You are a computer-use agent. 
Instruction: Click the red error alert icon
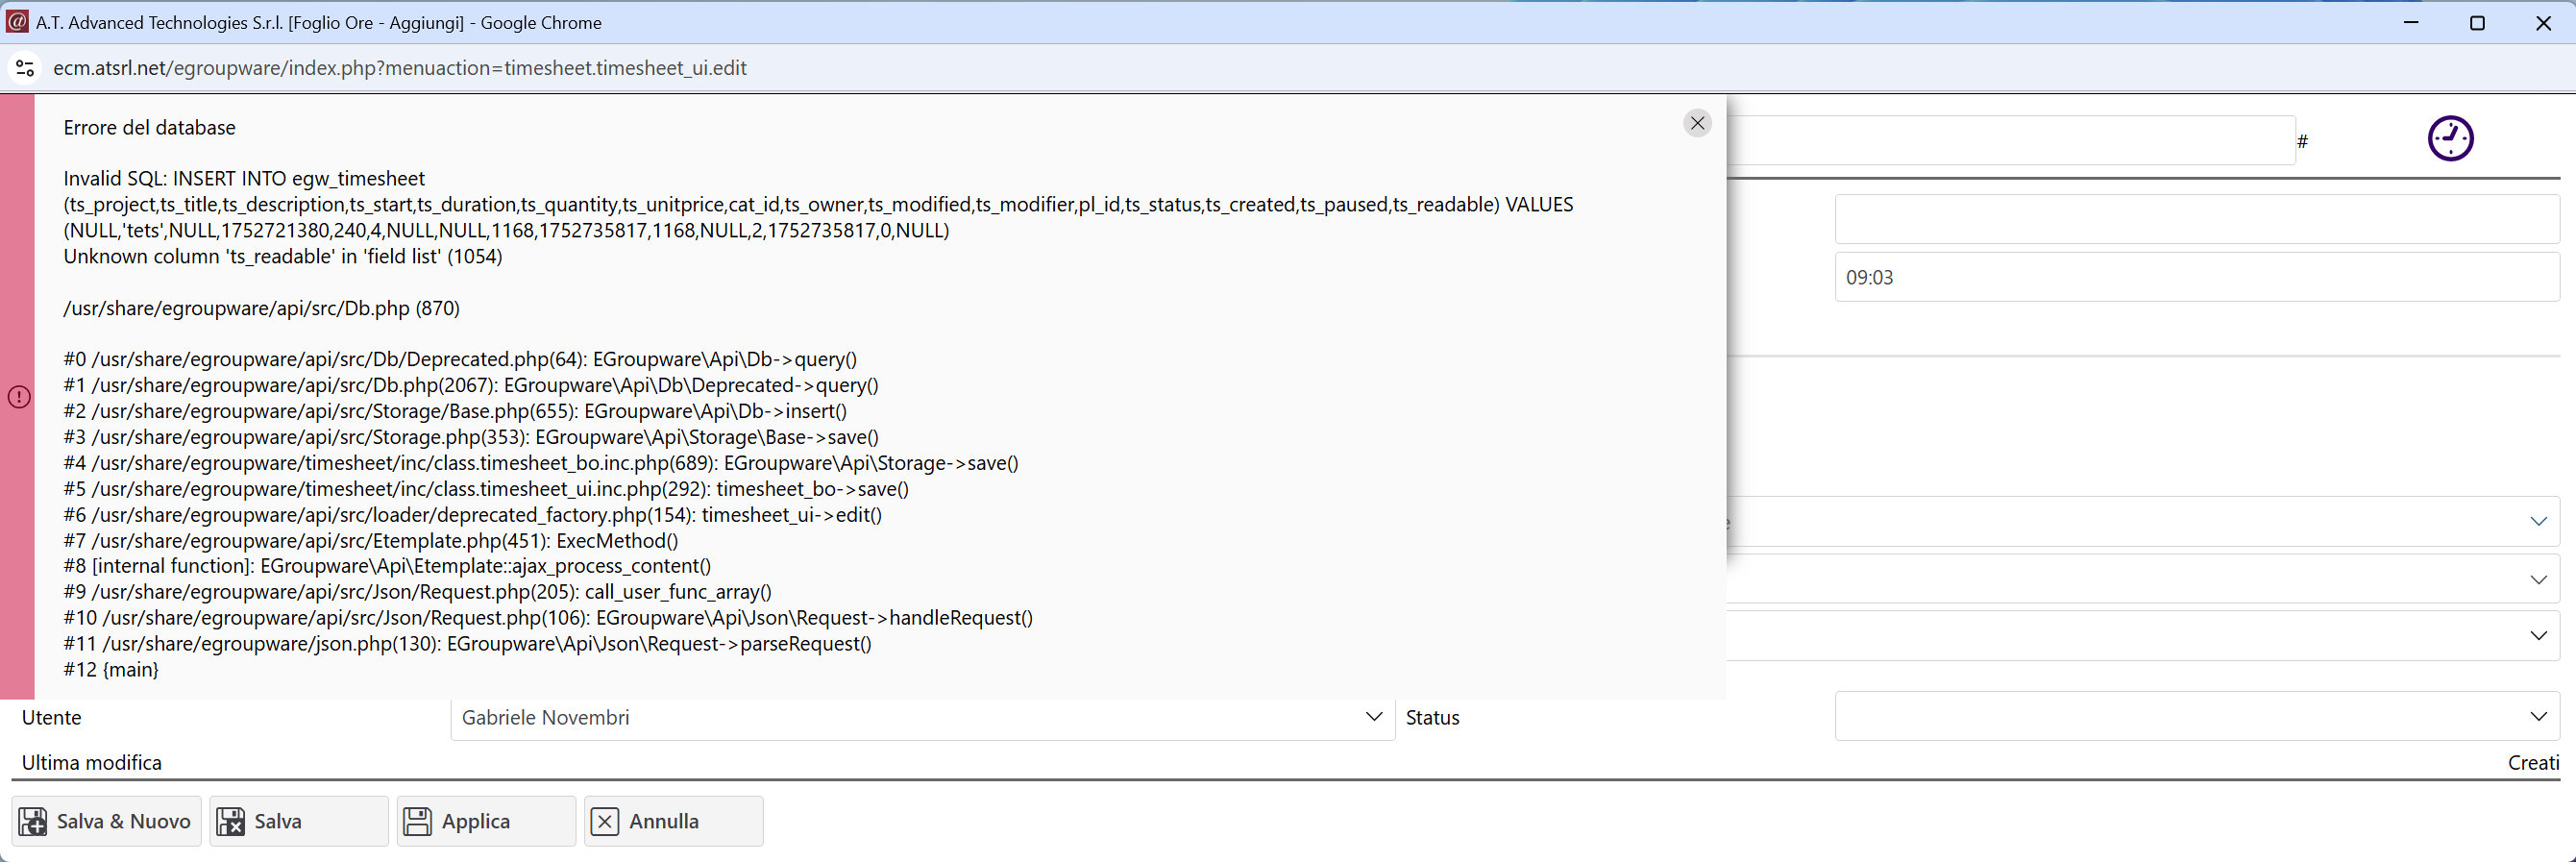click(x=19, y=397)
